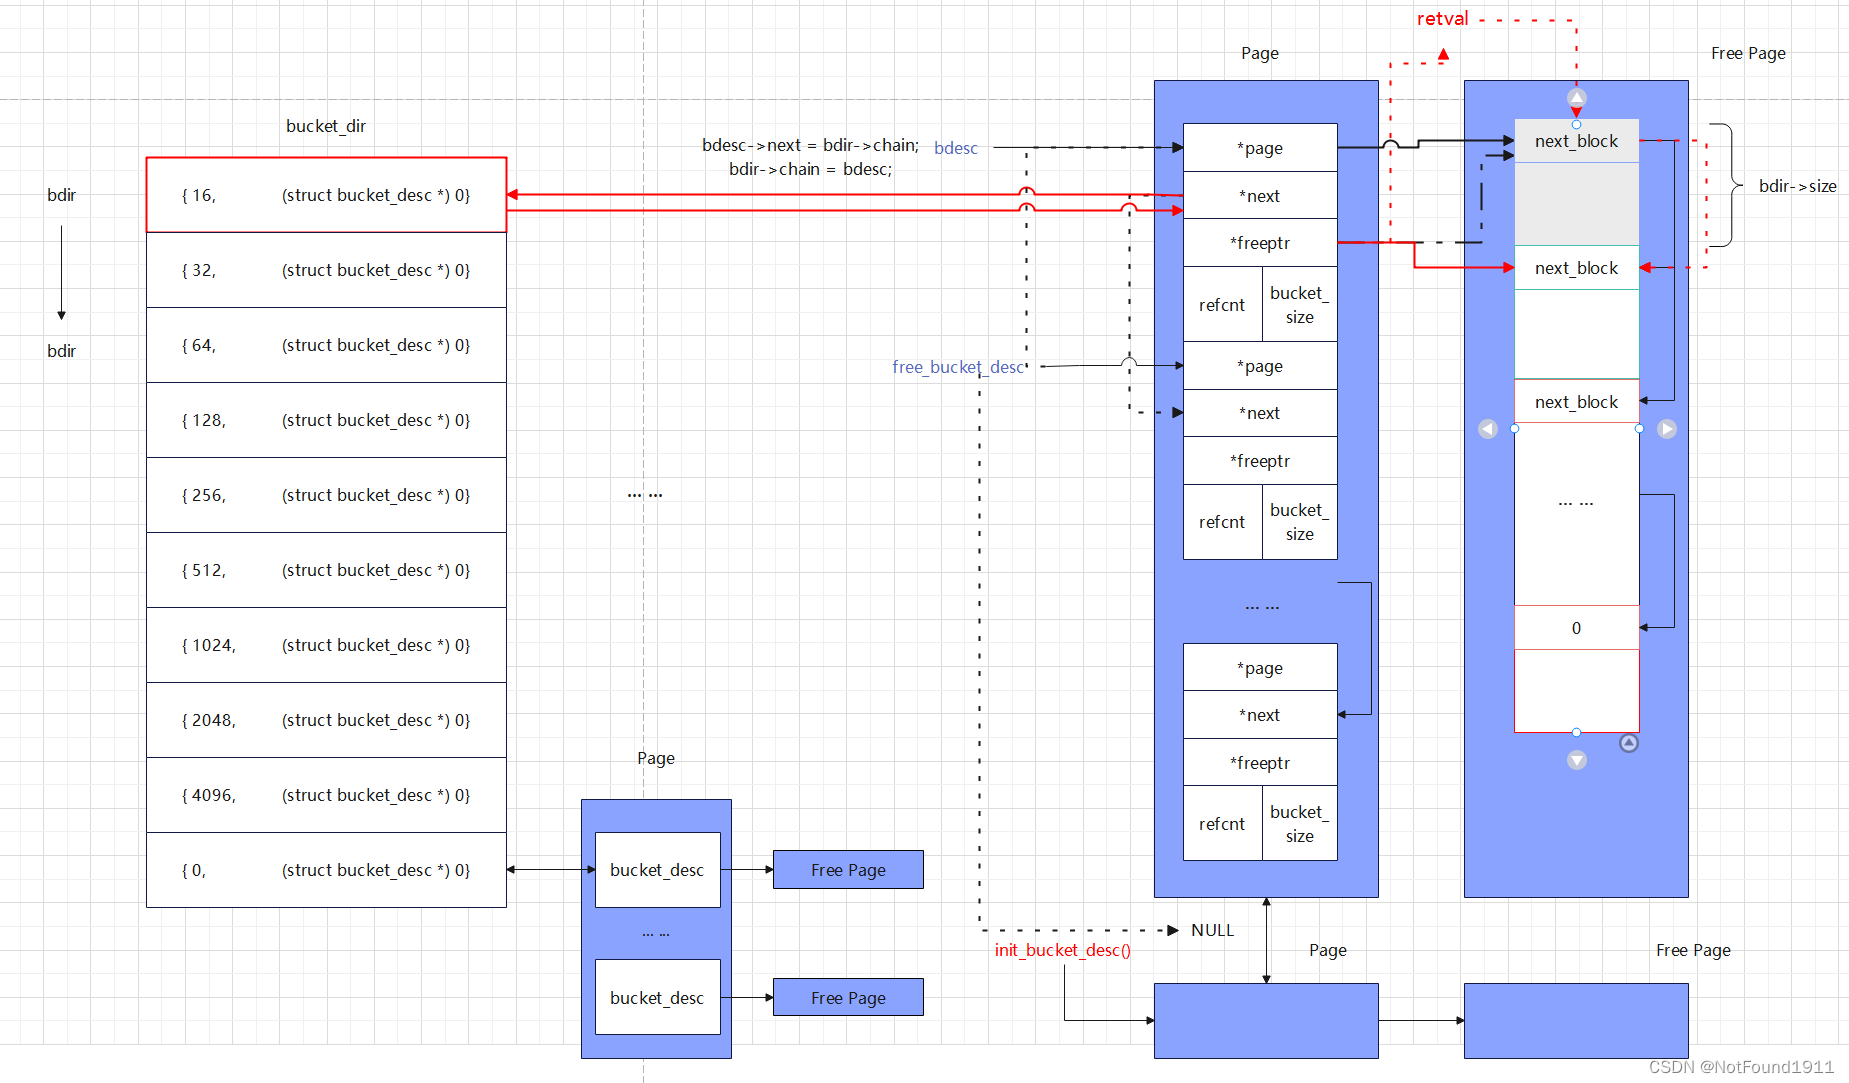1849x1083 pixels.
Task: Click the blue 'free_bucket_desc' label
Action: coord(958,367)
